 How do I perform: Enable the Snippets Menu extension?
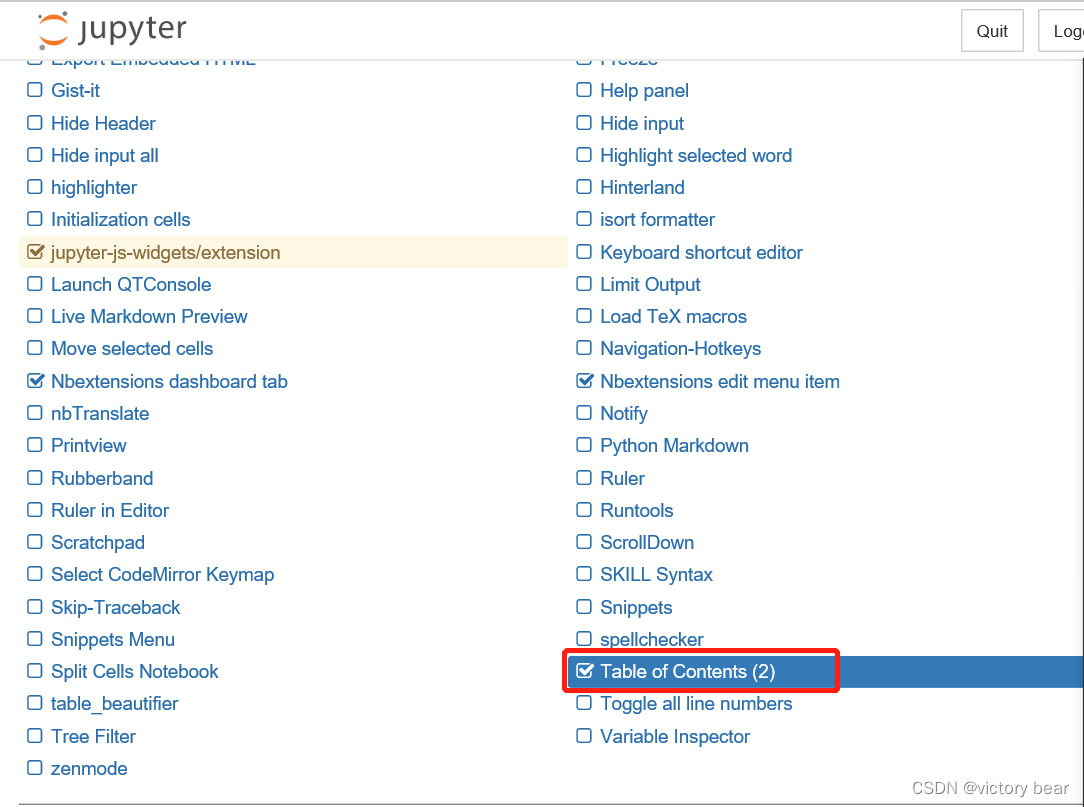(x=35, y=639)
